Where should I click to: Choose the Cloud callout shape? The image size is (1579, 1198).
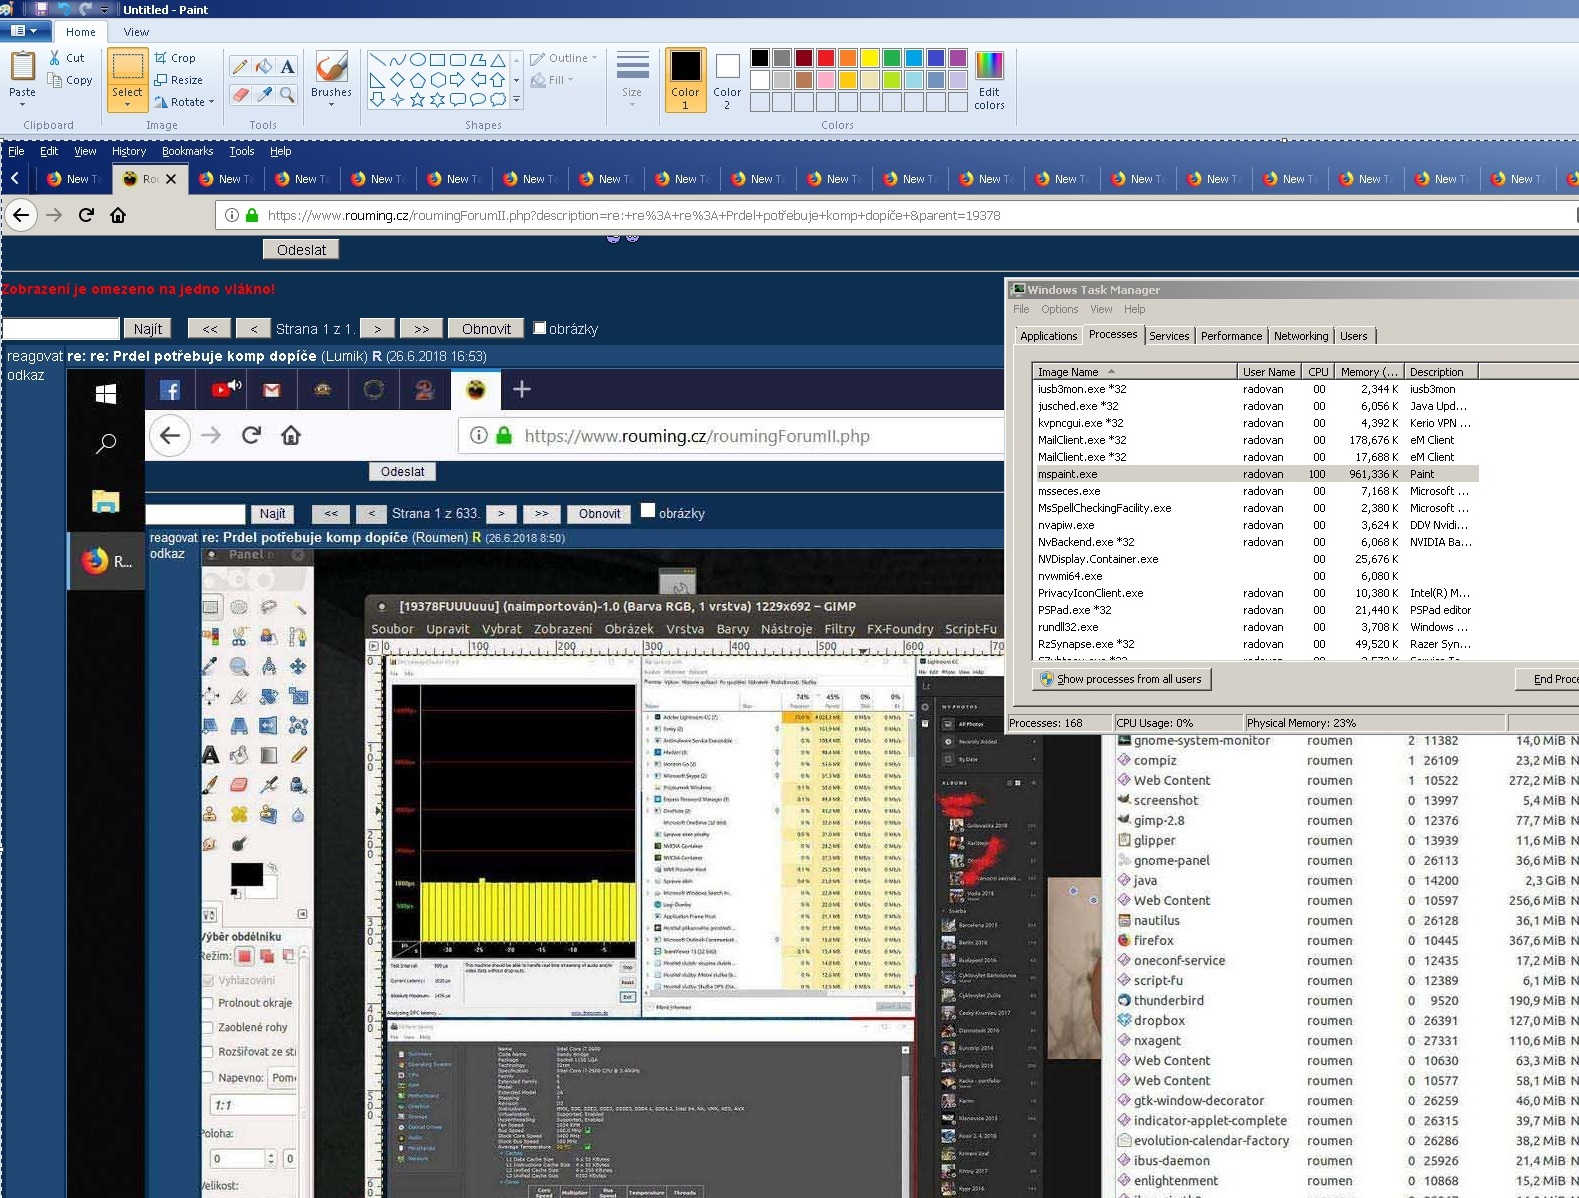(498, 100)
